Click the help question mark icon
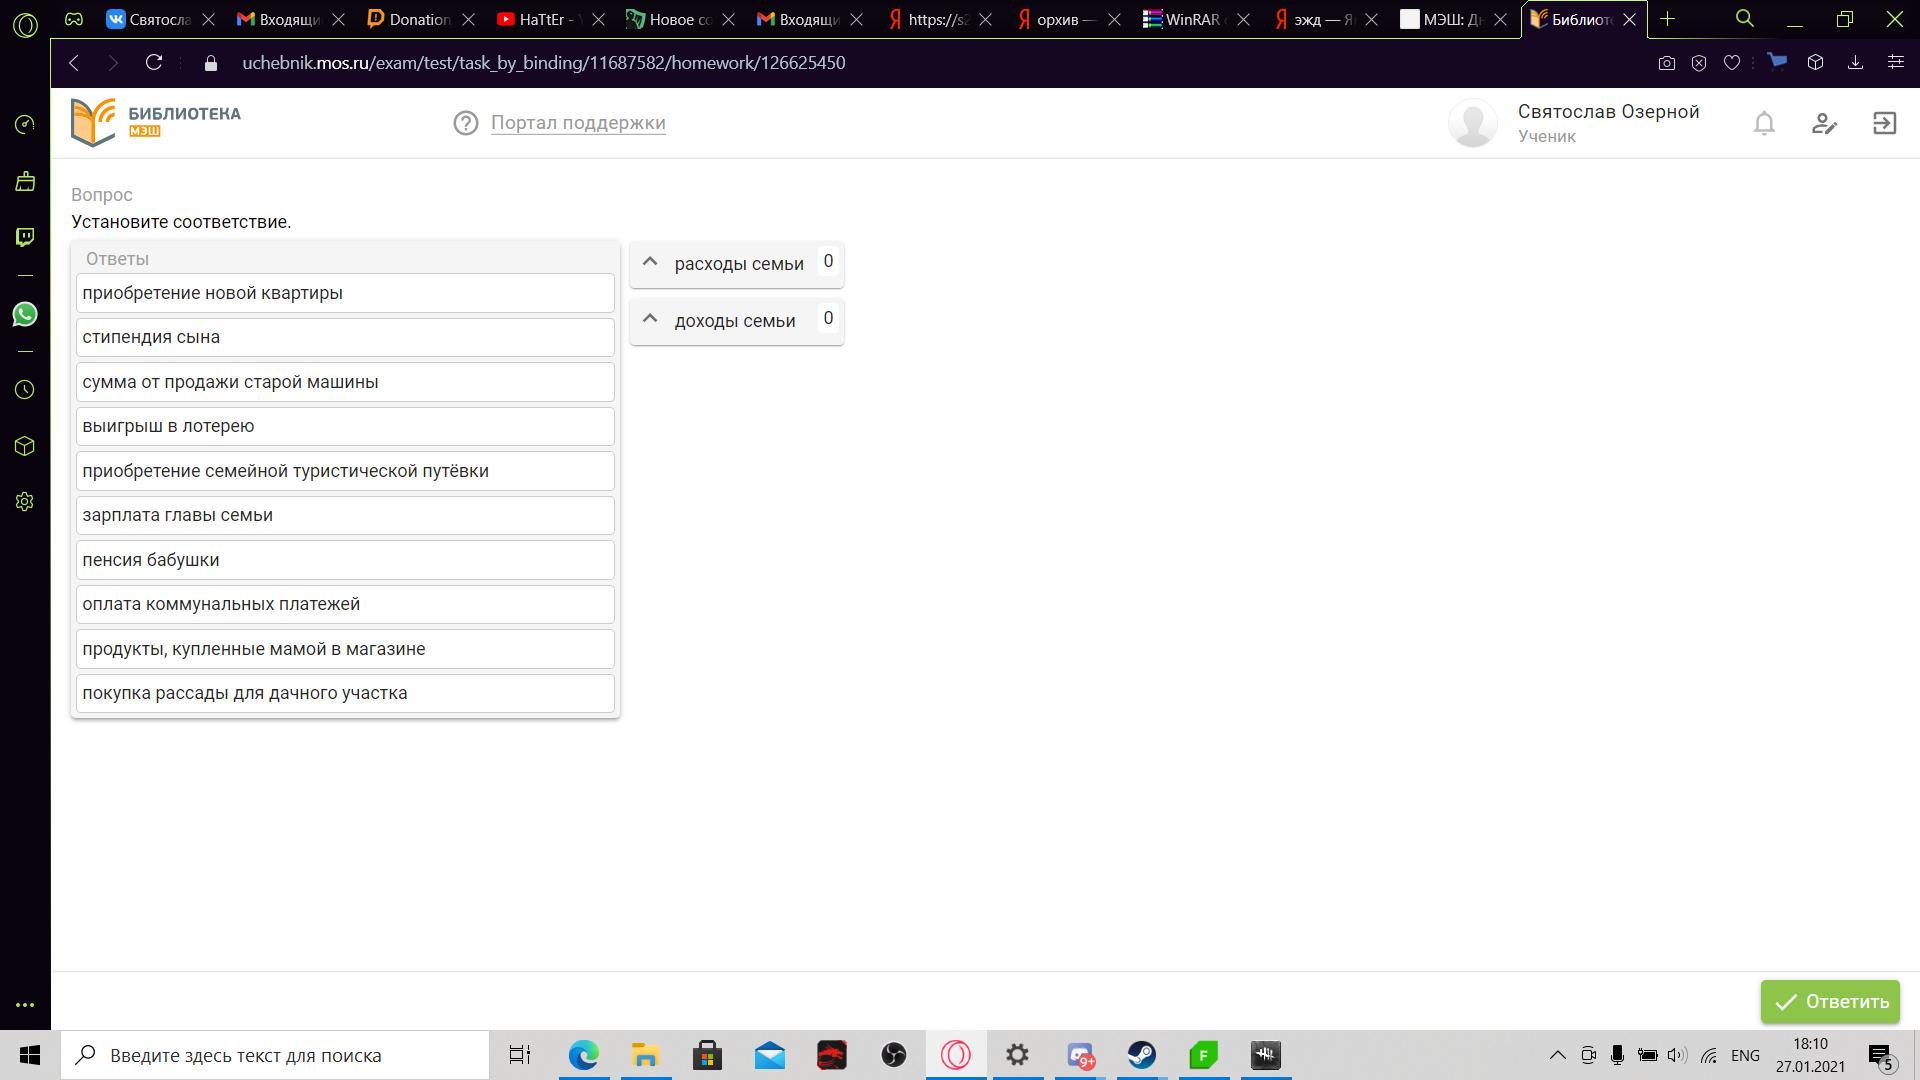The height and width of the screenshot is (1080, 1920). pos(465,123)
